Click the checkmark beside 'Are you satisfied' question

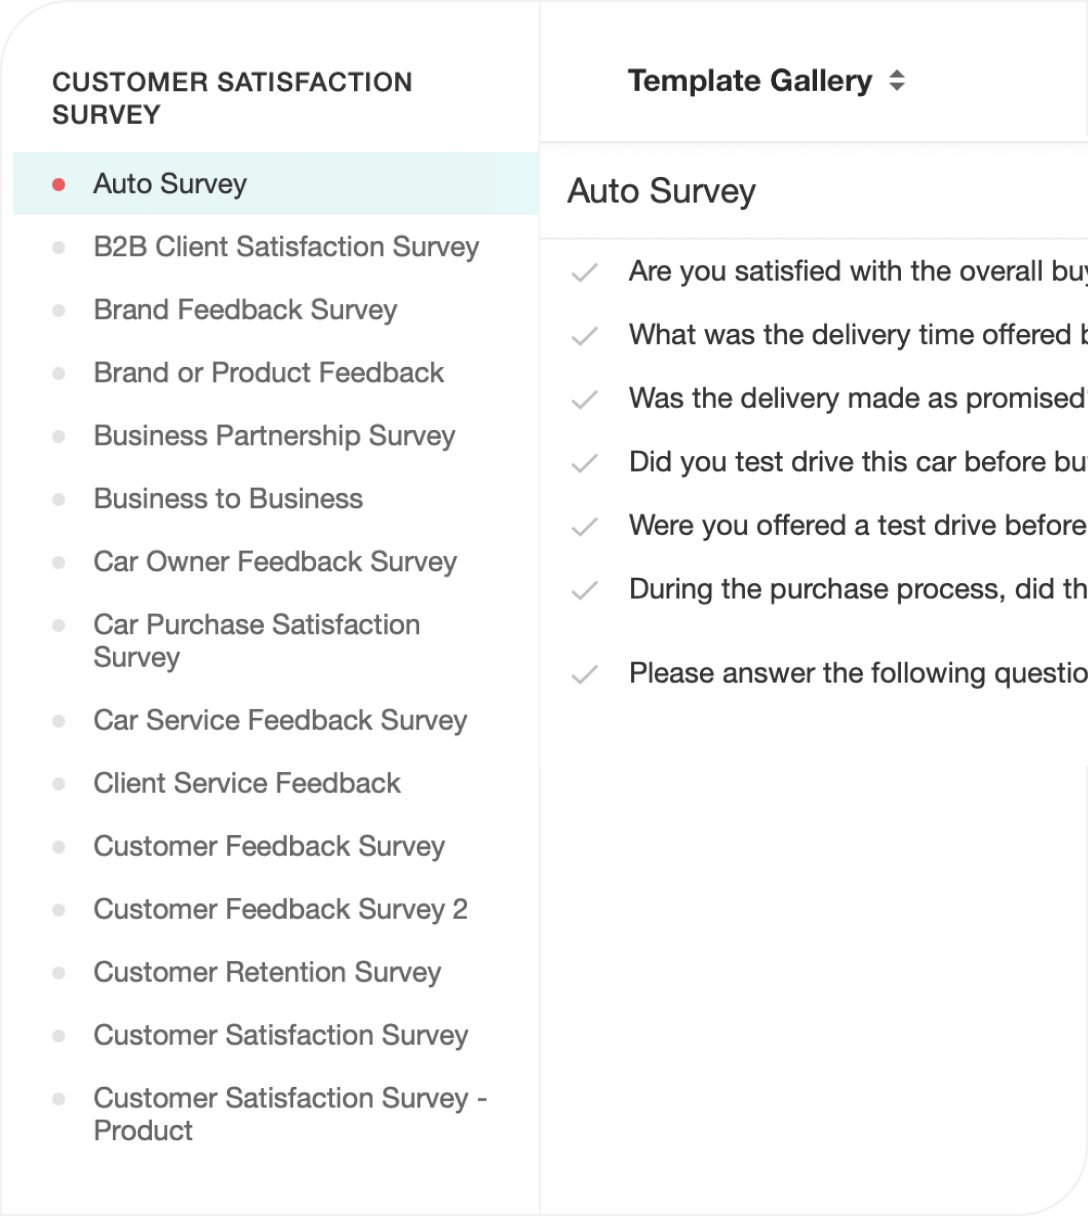(x=584, y=272)
